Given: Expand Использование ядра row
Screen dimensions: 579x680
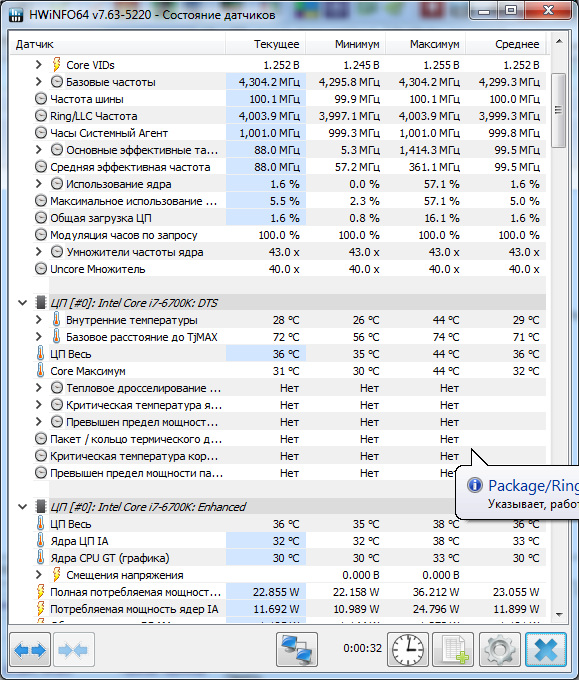Looking at the screenshot, I should tap(39, 184).
